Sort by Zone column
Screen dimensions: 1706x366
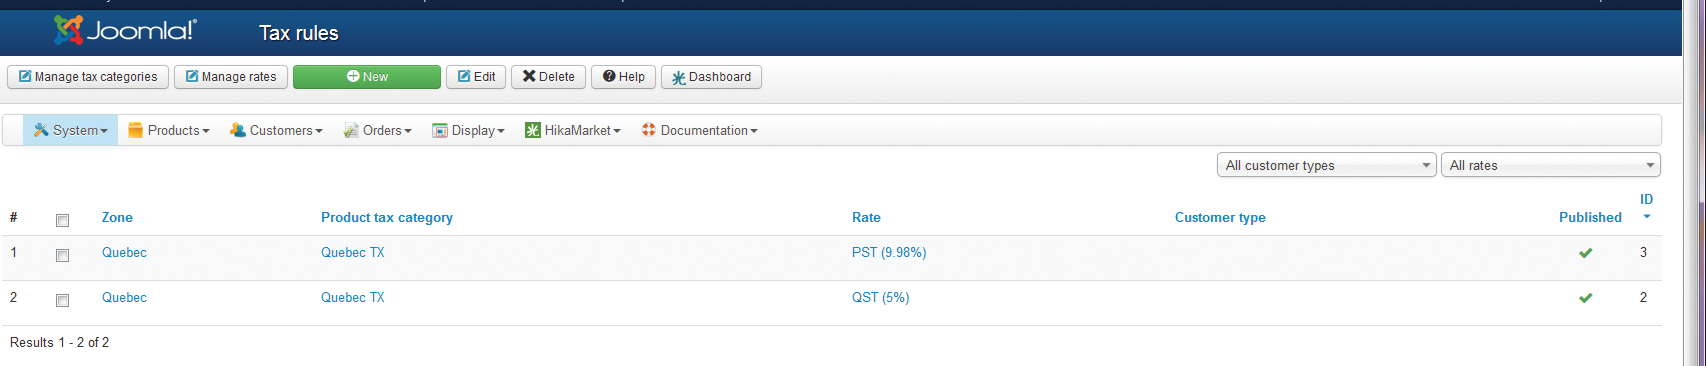point(117,217)
